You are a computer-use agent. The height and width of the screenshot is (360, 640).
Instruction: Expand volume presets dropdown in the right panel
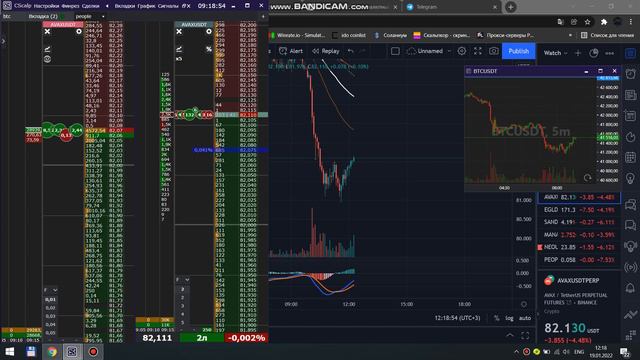coord(187,280)
